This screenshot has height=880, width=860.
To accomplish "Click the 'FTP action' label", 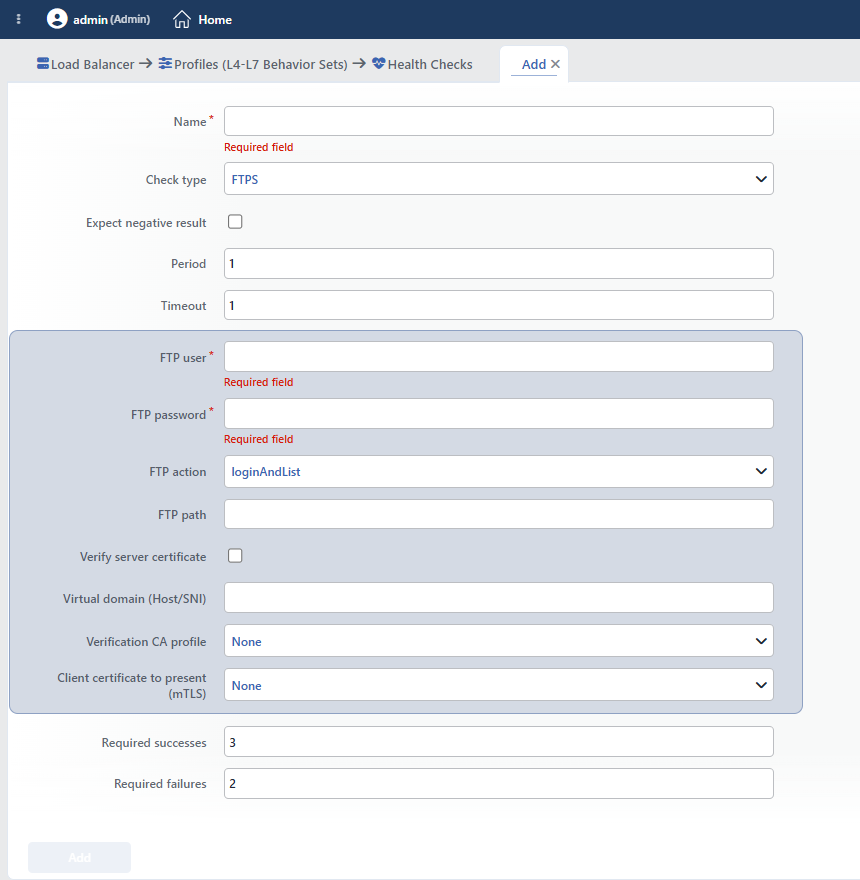I will [x=177, y=472].
